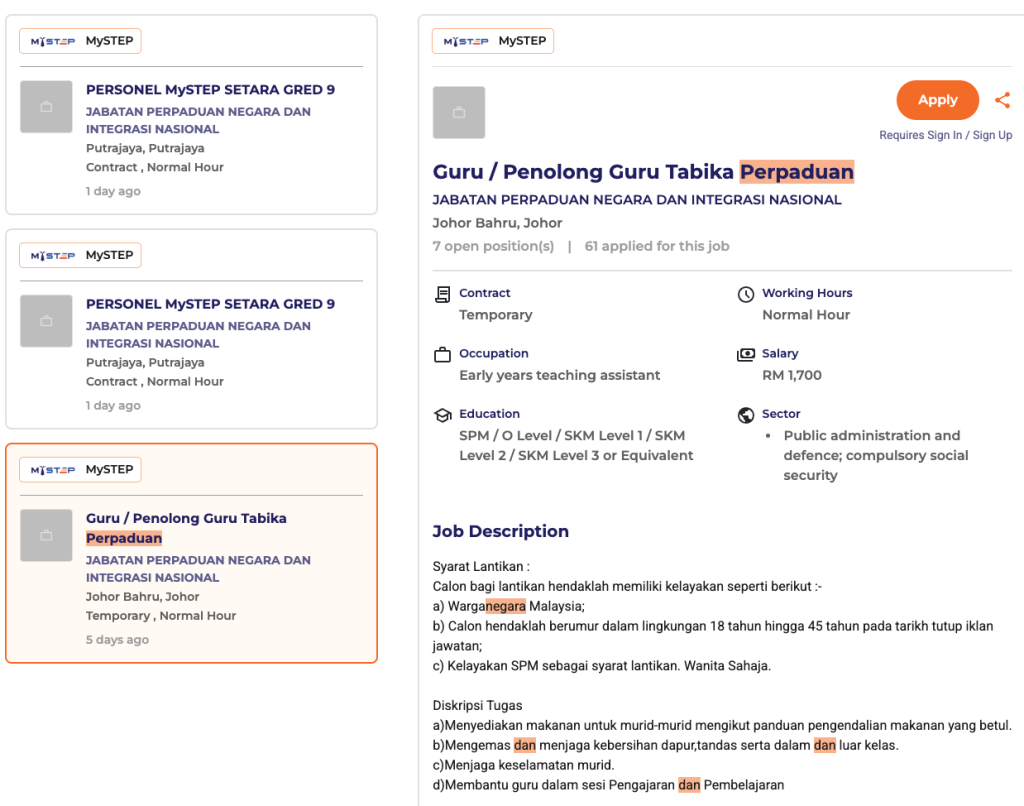Click the MySTEP badge on the highlighted Johor Bahru card
1024x806 pixels.
click(x=81, y=470)
